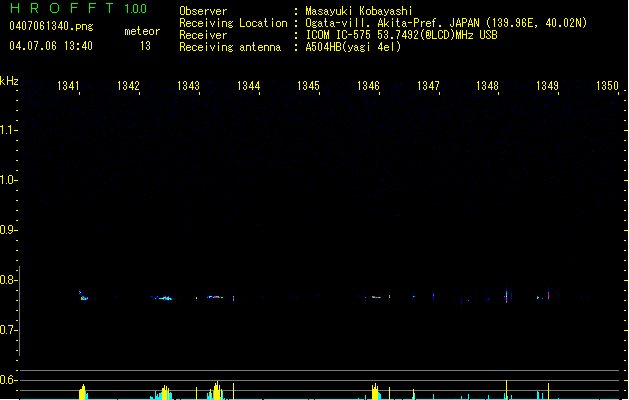Click the date stamp 04.07.06 13:40
The width and height of the screenshot is (629, 400).
[x=51, y=46]
